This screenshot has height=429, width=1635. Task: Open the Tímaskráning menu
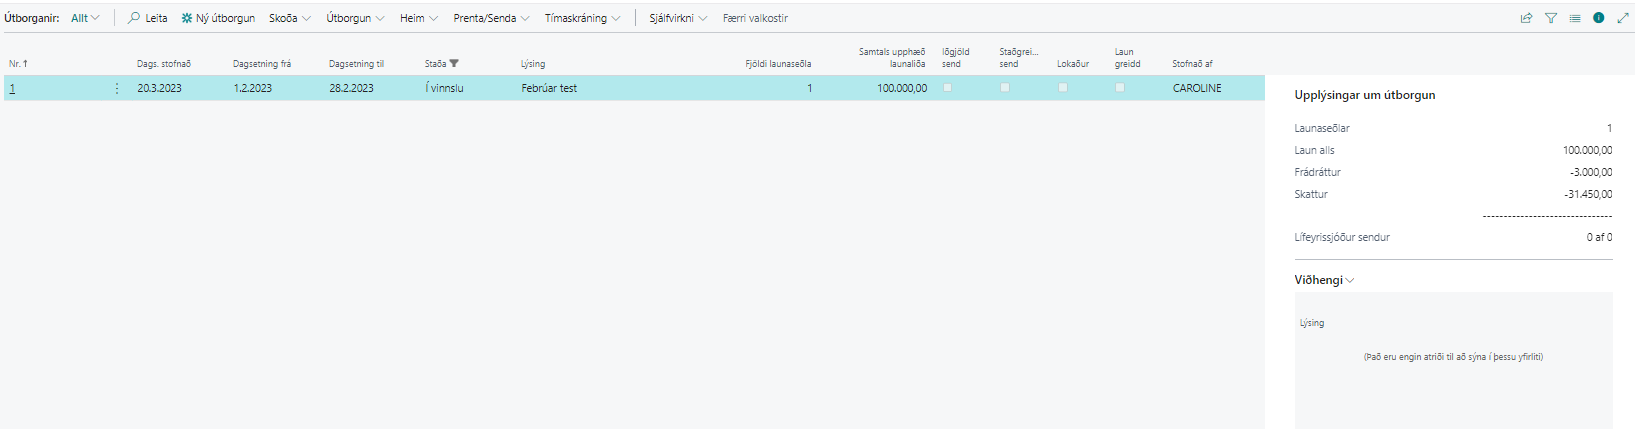582,18
